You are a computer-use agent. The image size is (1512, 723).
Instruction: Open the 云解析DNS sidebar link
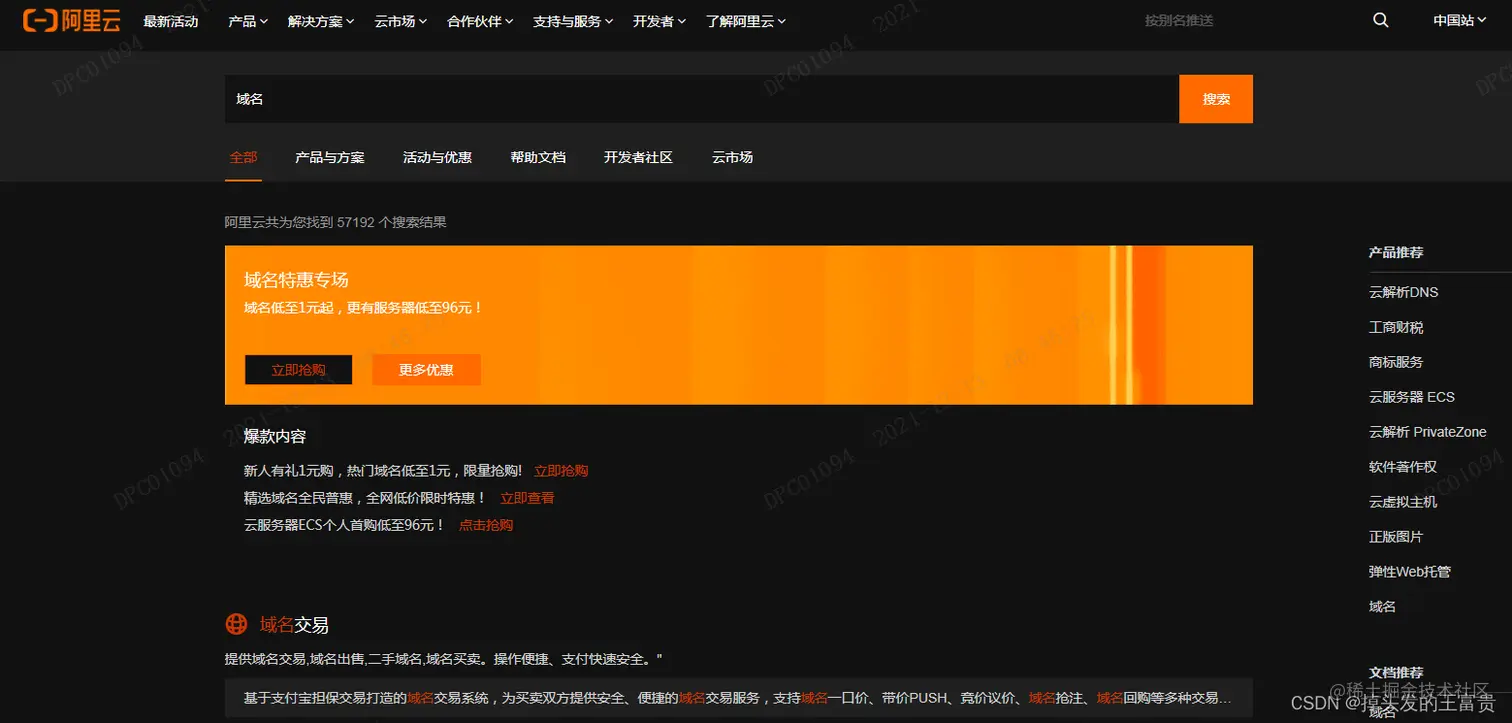click(1403, 291)
